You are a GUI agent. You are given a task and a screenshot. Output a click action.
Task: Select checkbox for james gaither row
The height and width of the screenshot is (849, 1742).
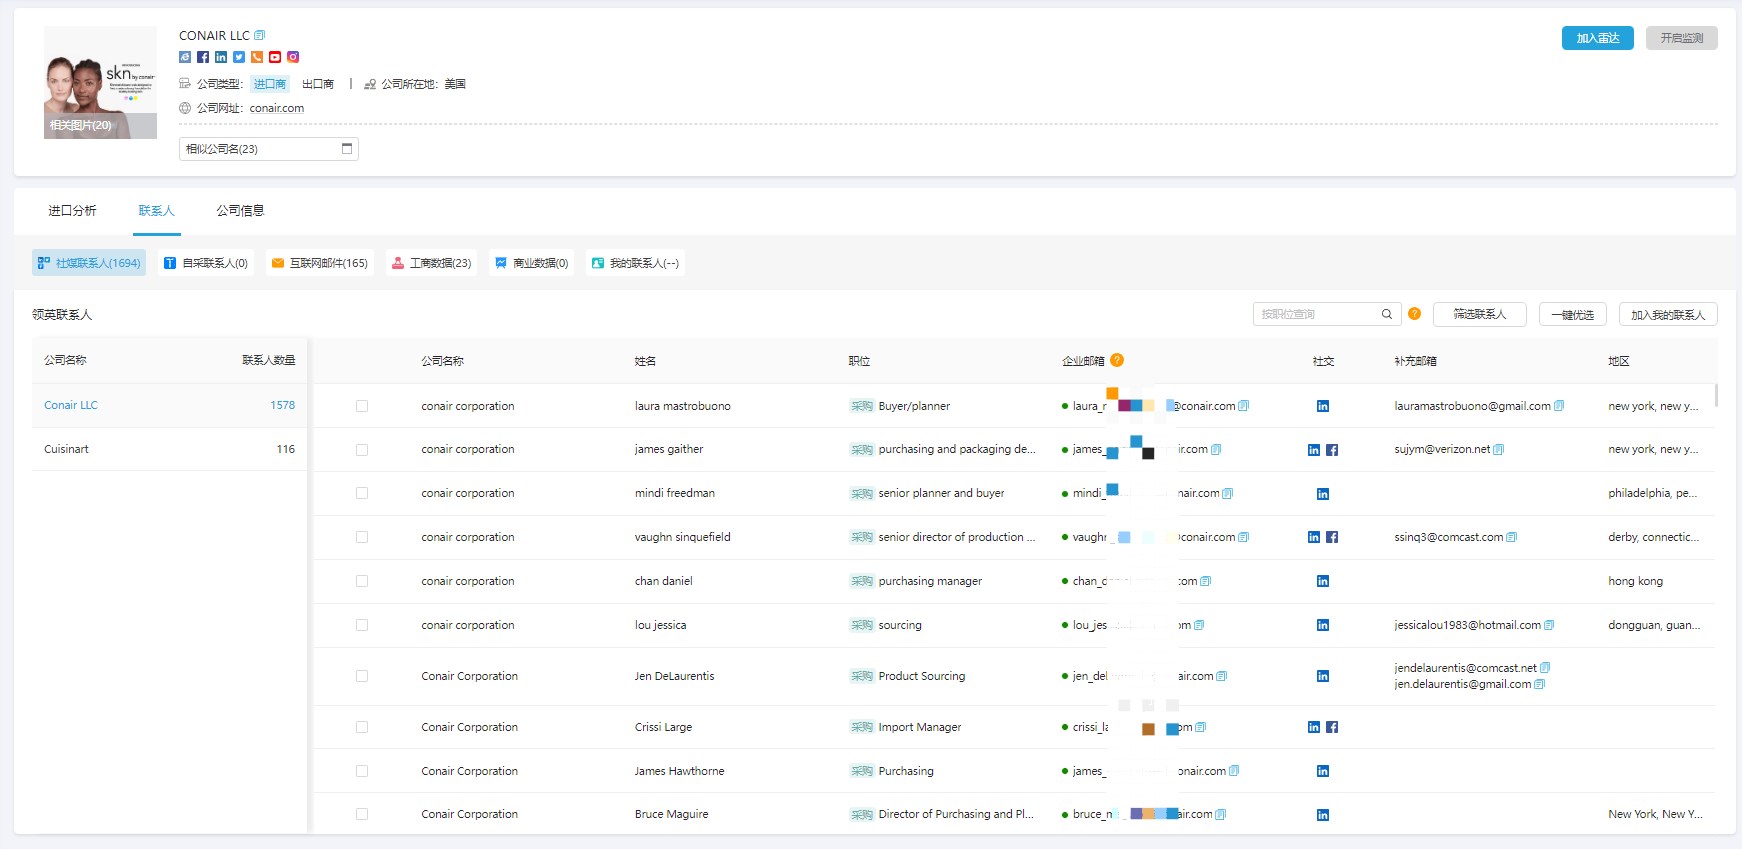pyautogui.click(x=362, y=450)
